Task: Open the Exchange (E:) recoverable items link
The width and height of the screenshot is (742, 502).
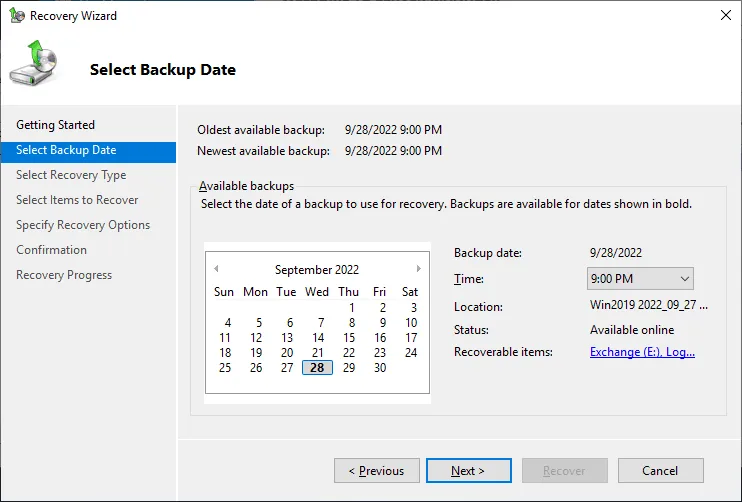Action: coord(642,352)
